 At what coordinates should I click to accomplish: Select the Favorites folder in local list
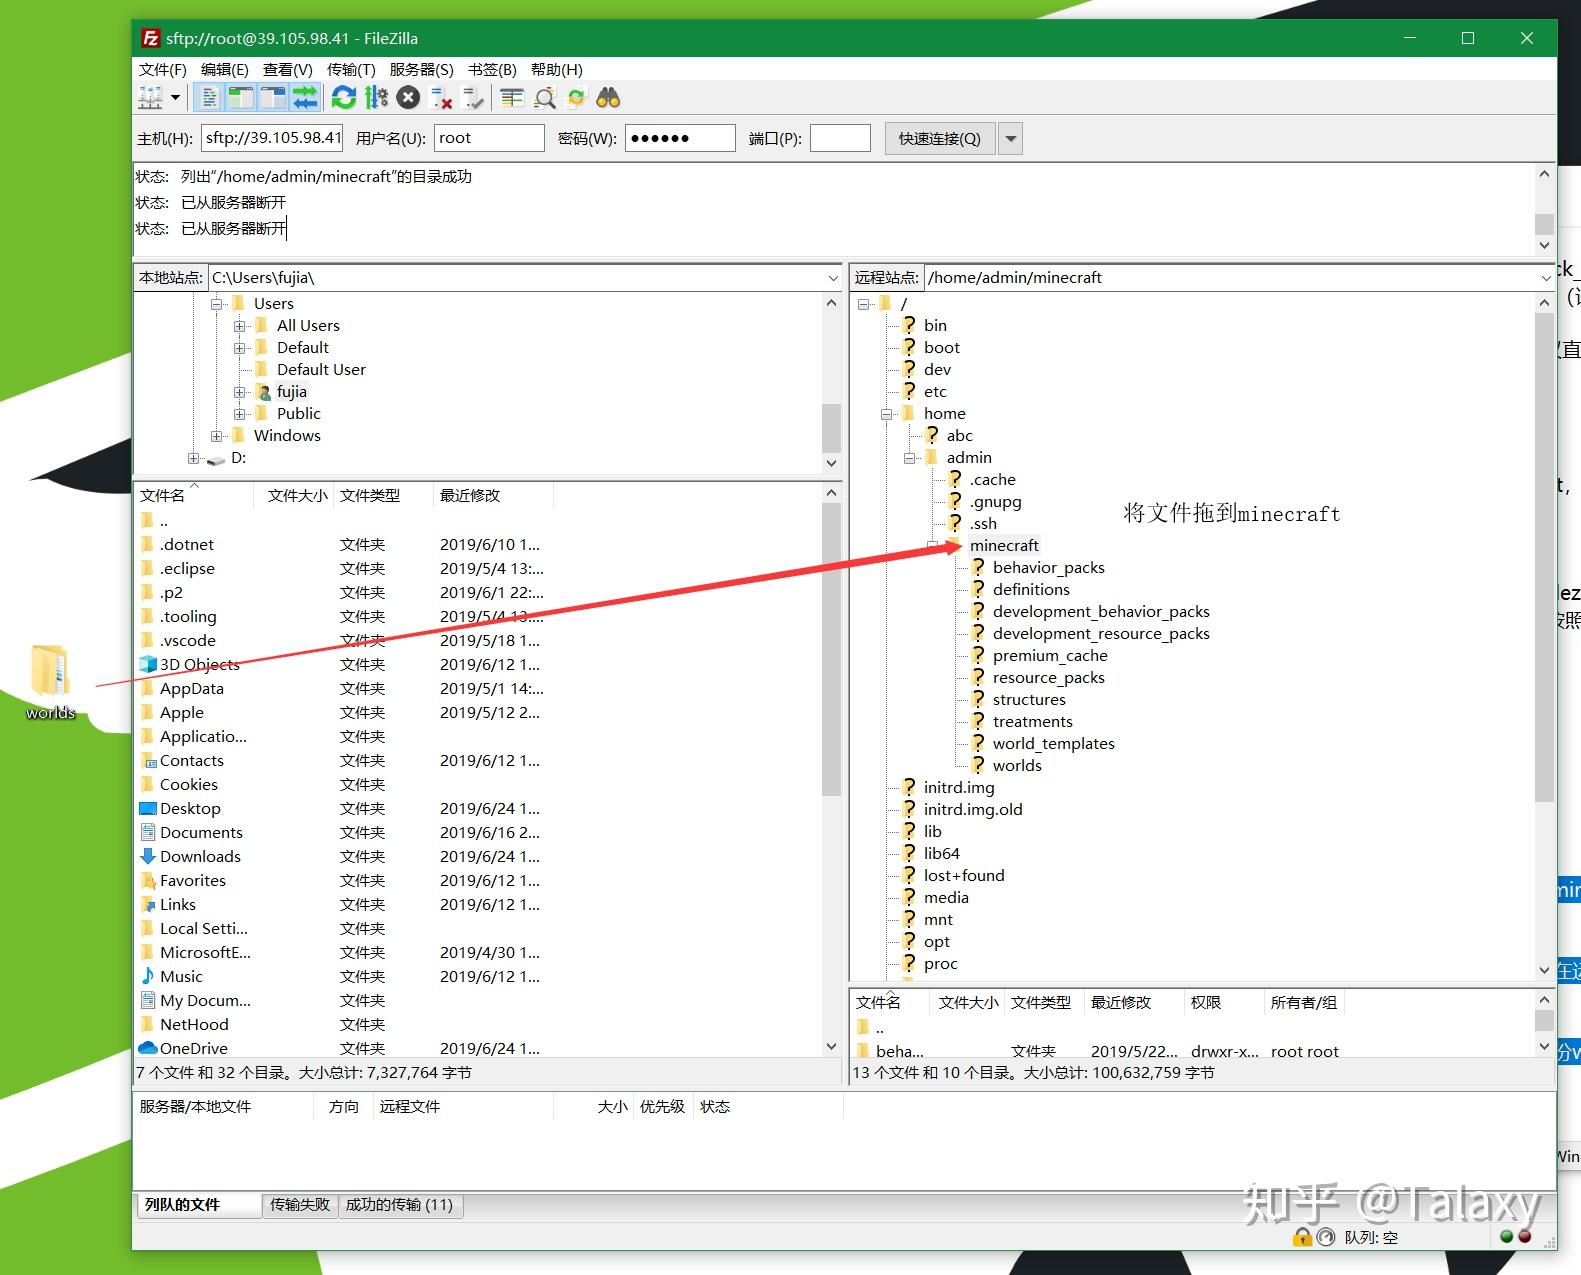(192, 881)
